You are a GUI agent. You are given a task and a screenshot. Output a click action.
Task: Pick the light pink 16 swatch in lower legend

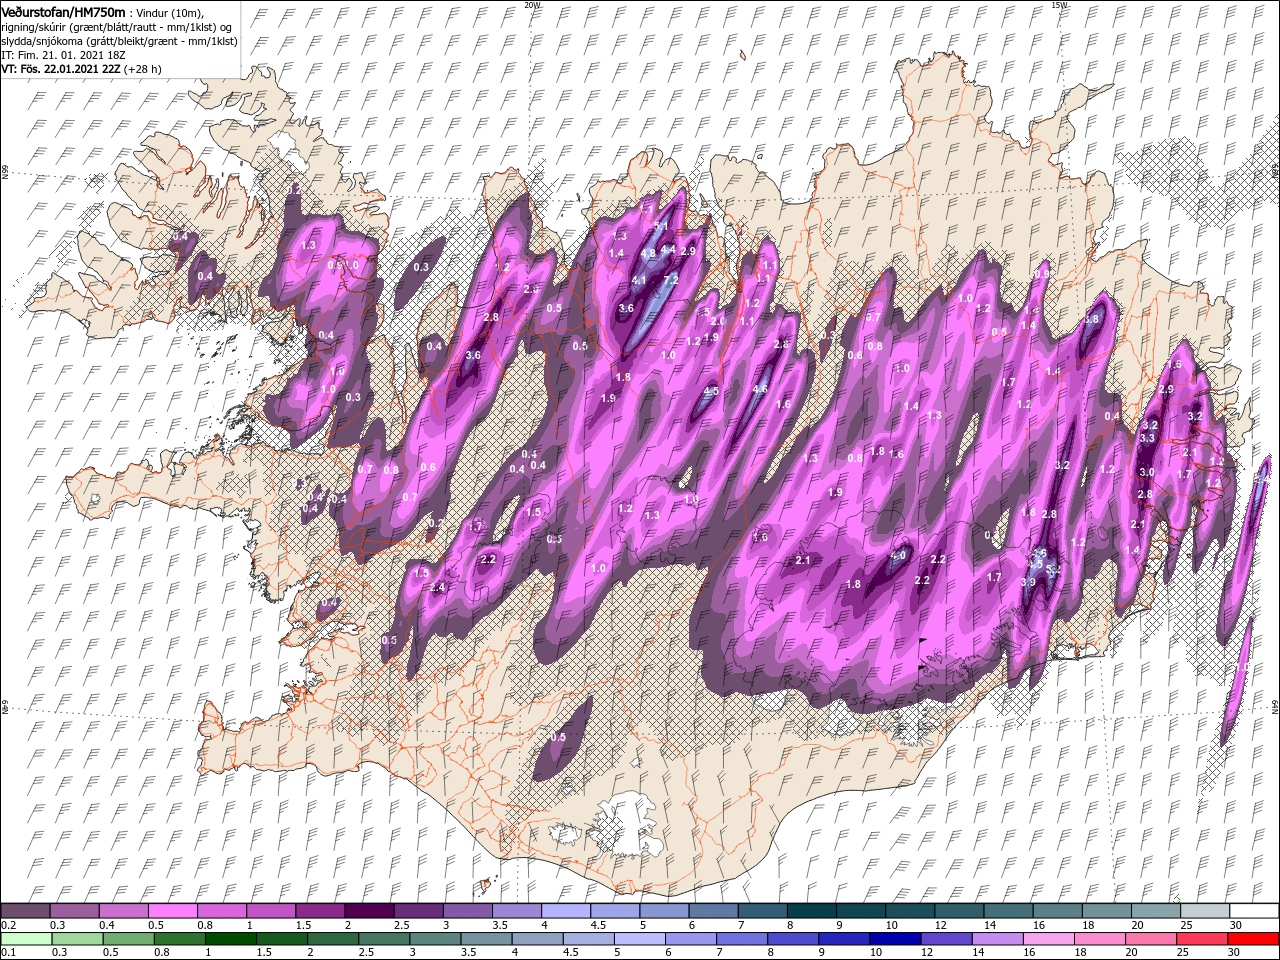[1049, 939]
